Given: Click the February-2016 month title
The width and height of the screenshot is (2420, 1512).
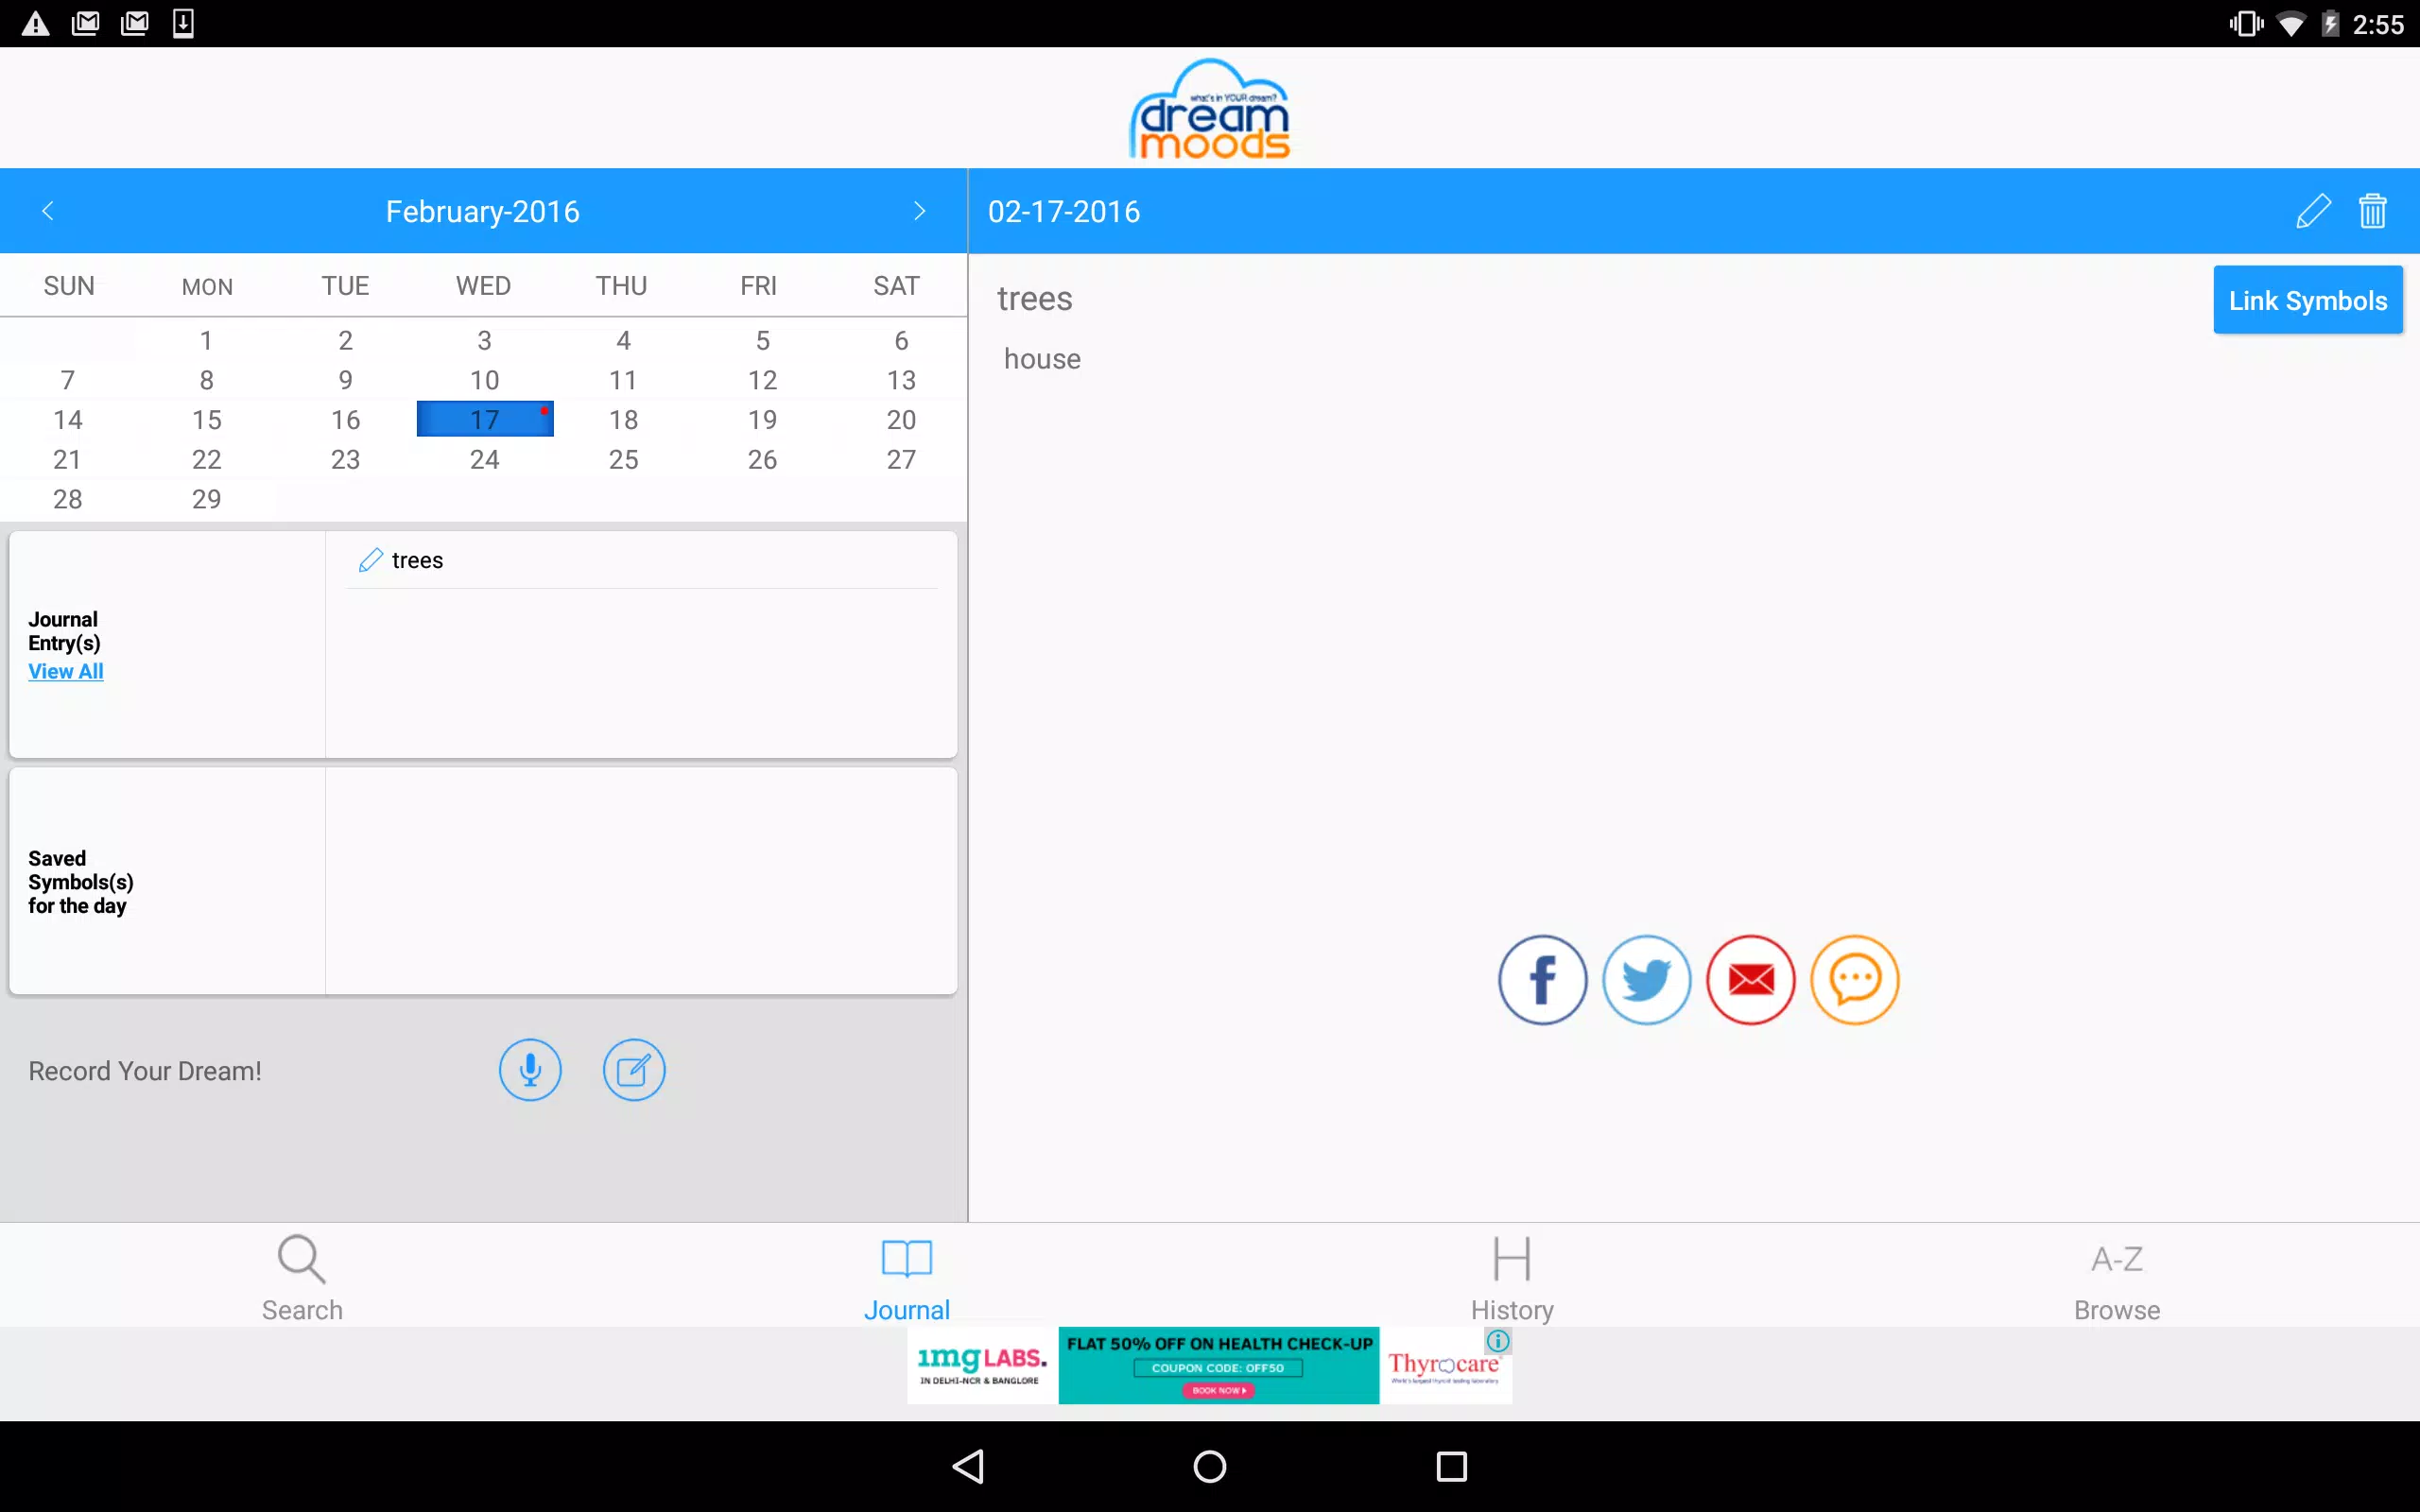Looking at the screenshot, I should [483, 211].
